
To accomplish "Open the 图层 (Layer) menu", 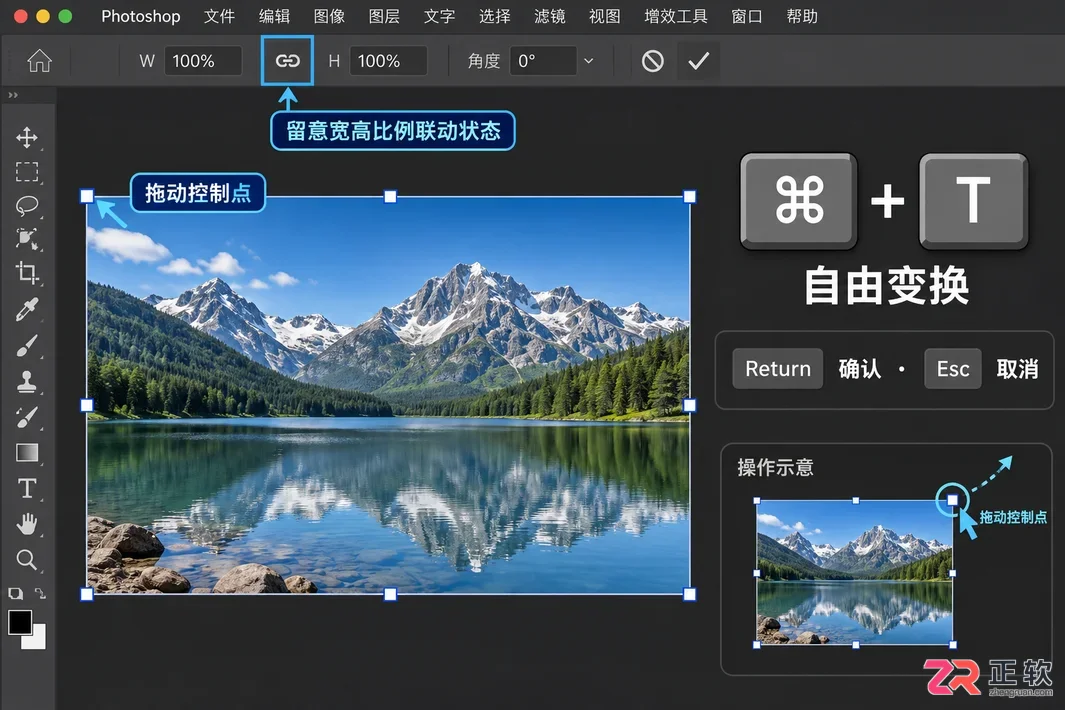I will [384, 16].
